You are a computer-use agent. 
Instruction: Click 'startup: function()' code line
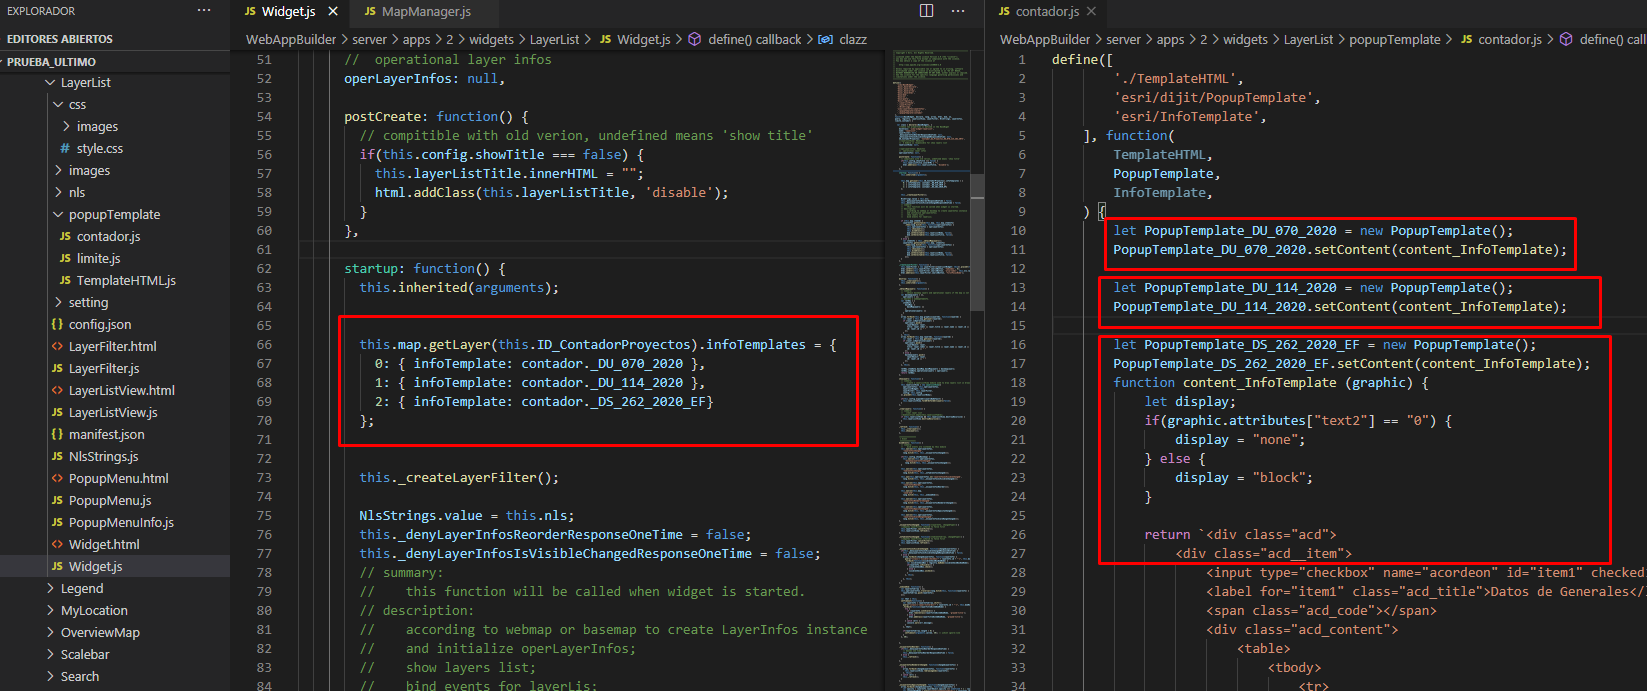pyautogui.click(x=424, y=269)
